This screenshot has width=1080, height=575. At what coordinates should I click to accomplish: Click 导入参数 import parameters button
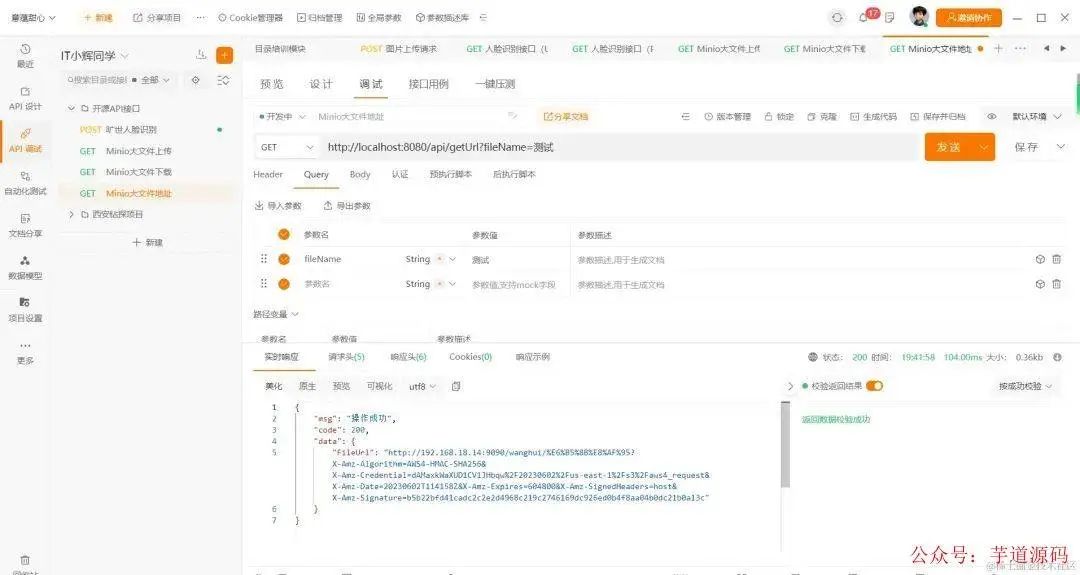[278, 205]
